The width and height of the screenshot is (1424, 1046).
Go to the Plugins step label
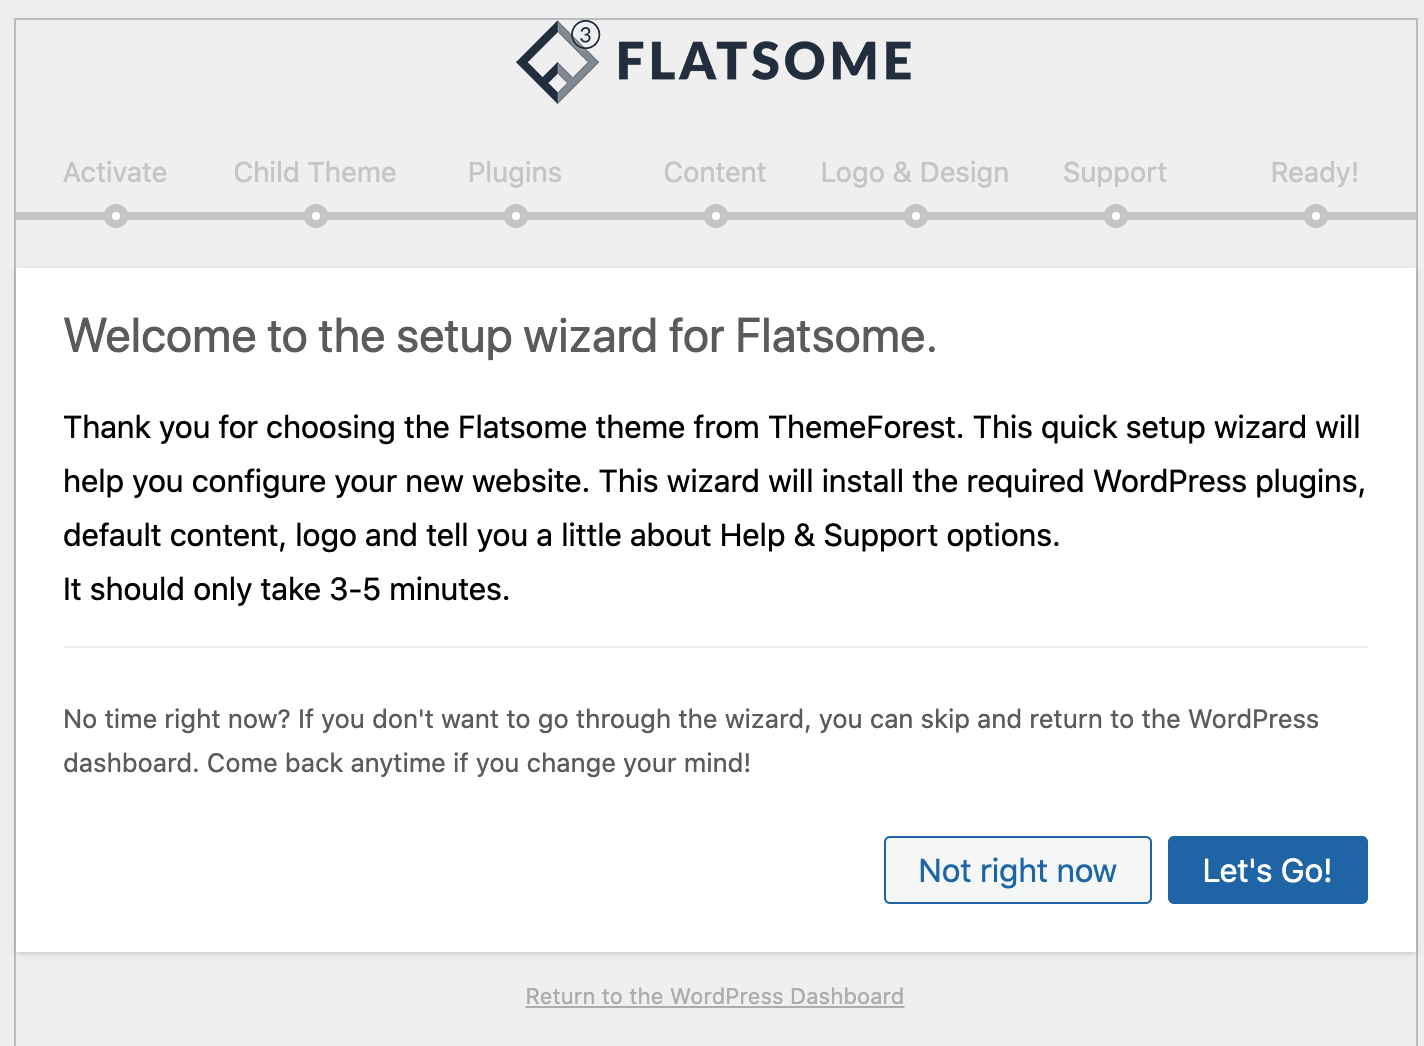[515, 172]
